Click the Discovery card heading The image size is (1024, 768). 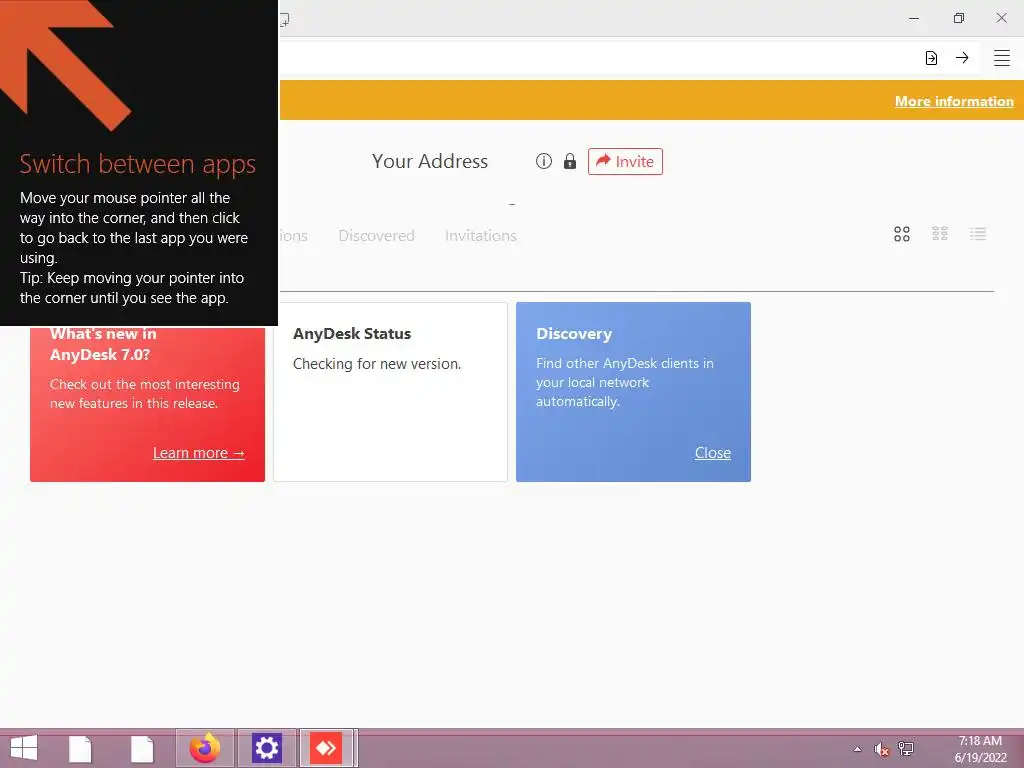pyautogui.click(x=573, y=334)
